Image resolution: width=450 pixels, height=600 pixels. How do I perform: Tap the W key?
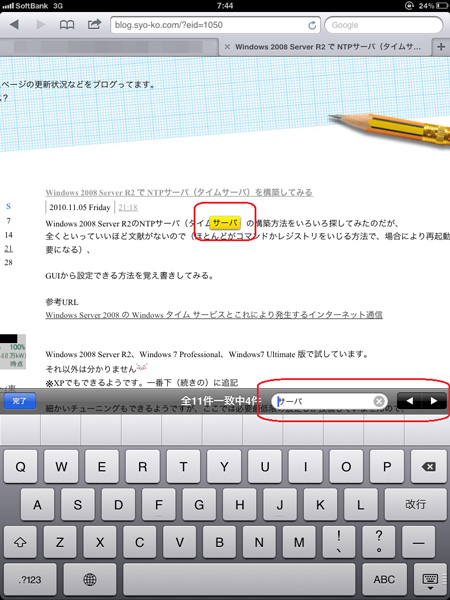tap(61, 467)
